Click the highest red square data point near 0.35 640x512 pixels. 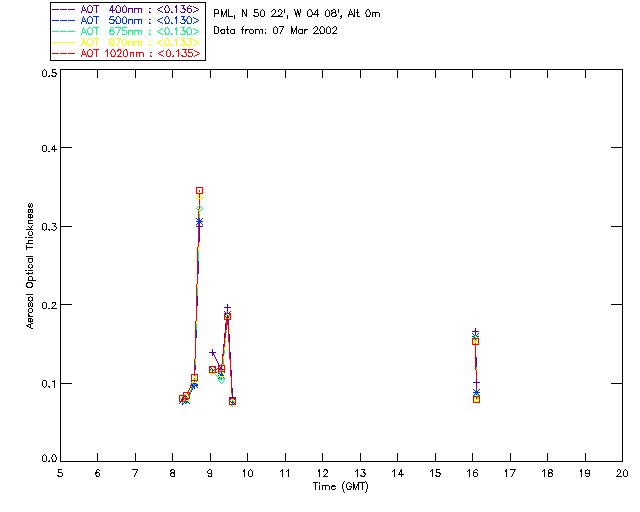[200, 191]
